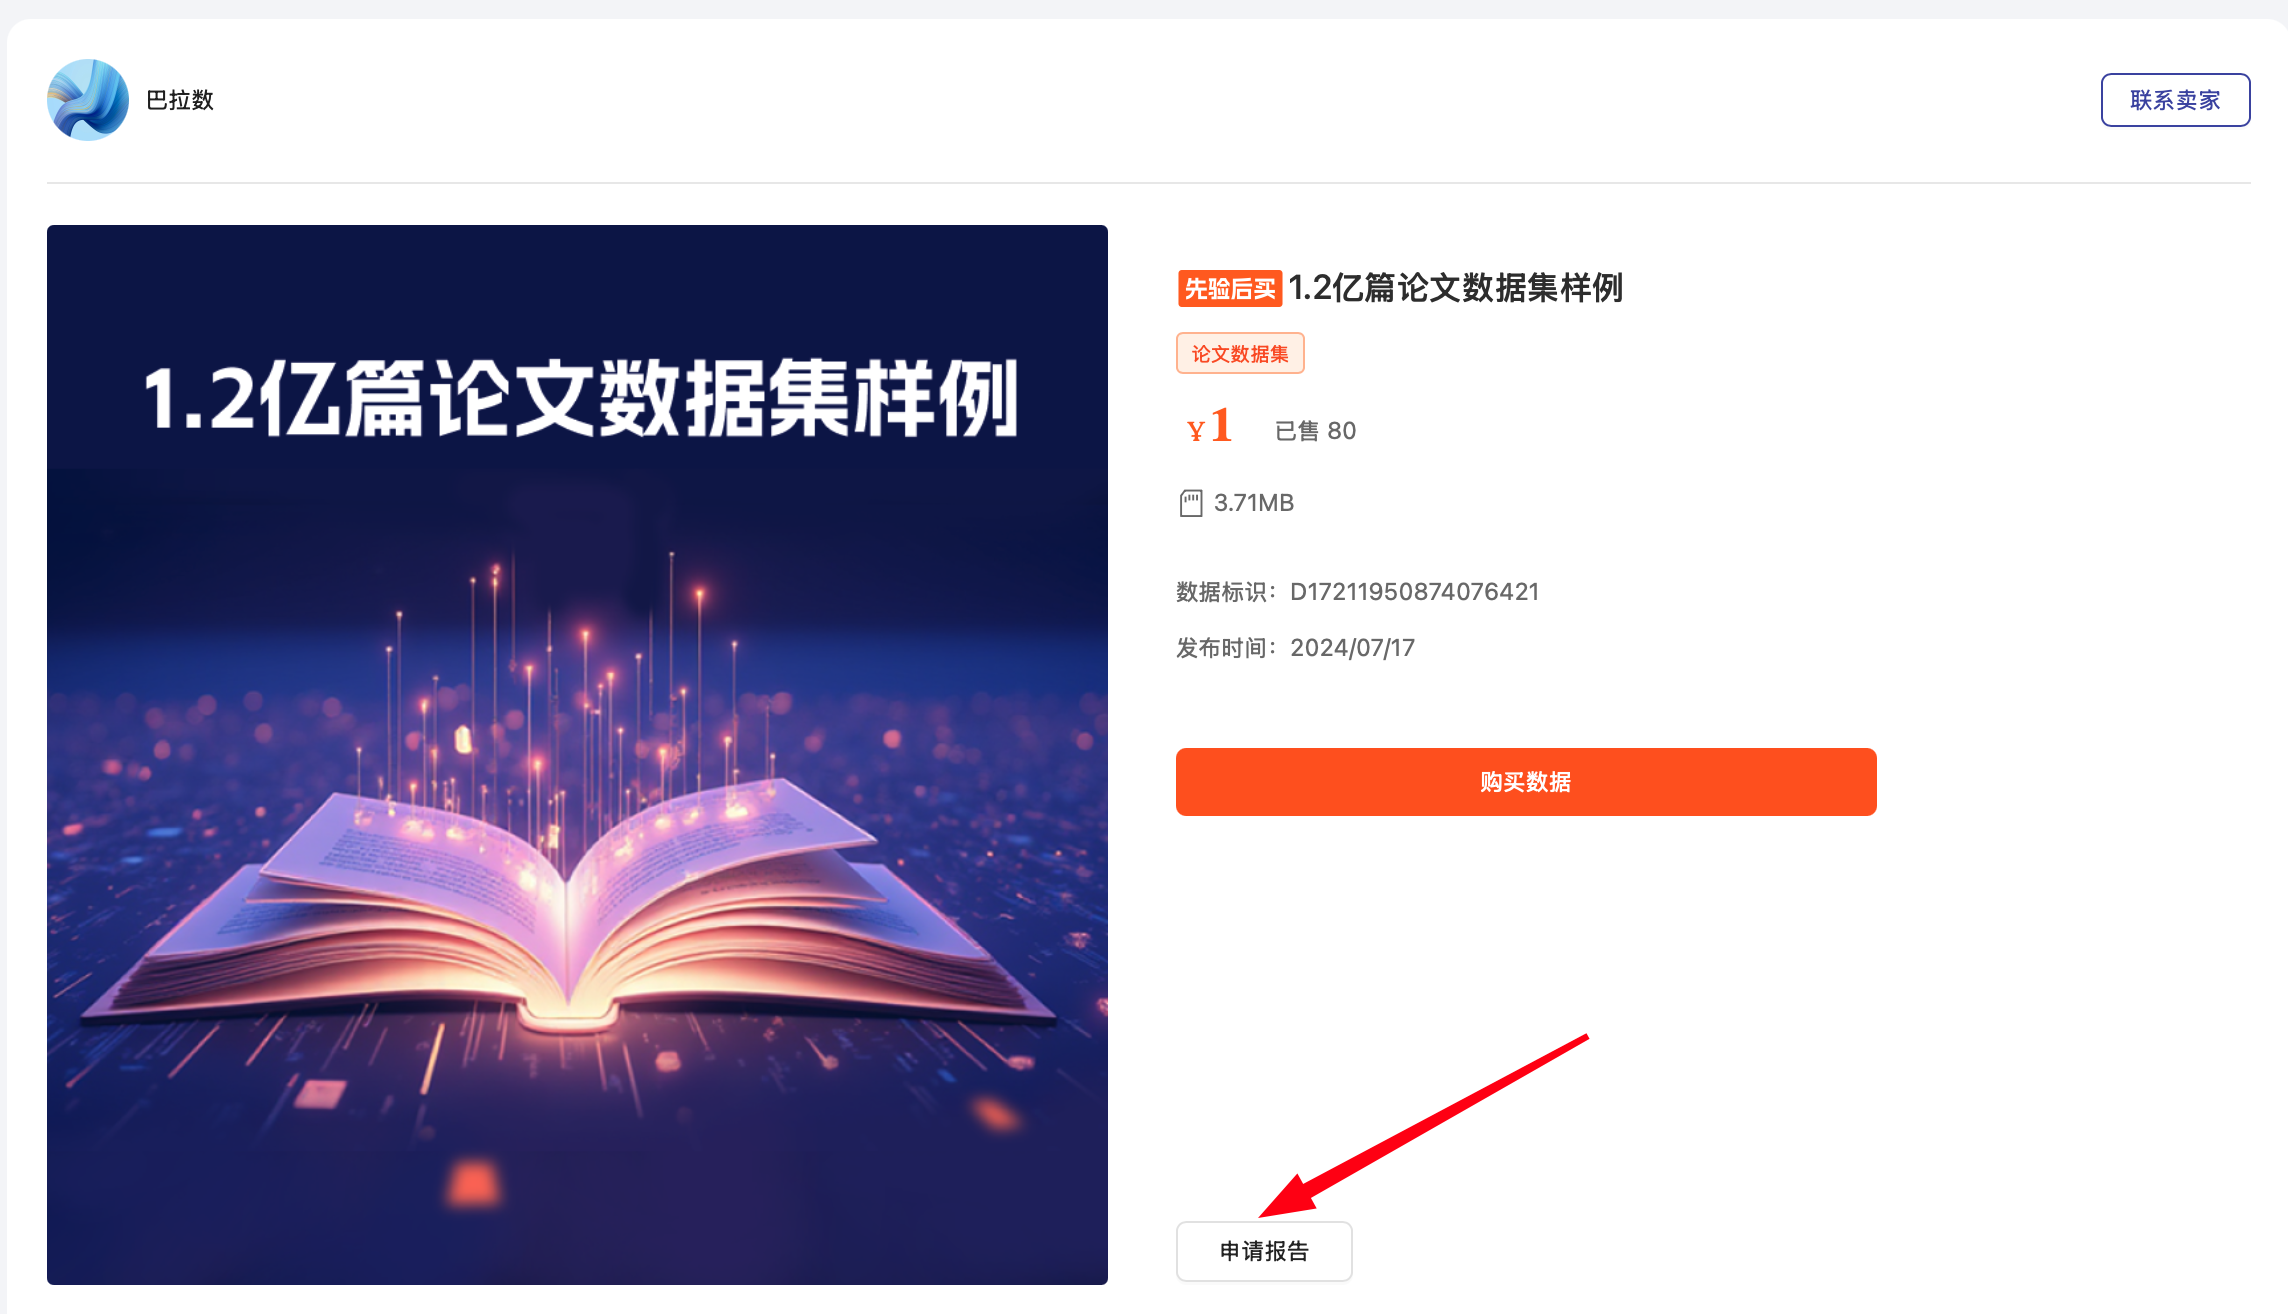
Task: Click the white headline text on cover image
Action: coord(581,398)
